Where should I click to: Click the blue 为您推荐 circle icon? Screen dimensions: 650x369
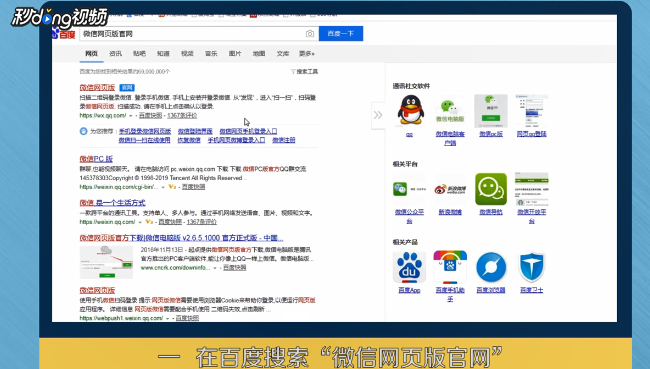click(83, 131)
